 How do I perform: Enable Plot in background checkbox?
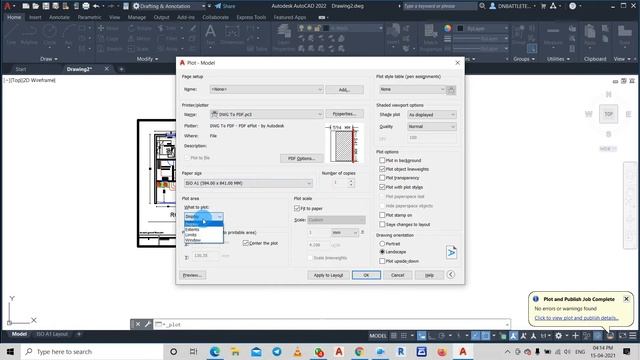382,160
